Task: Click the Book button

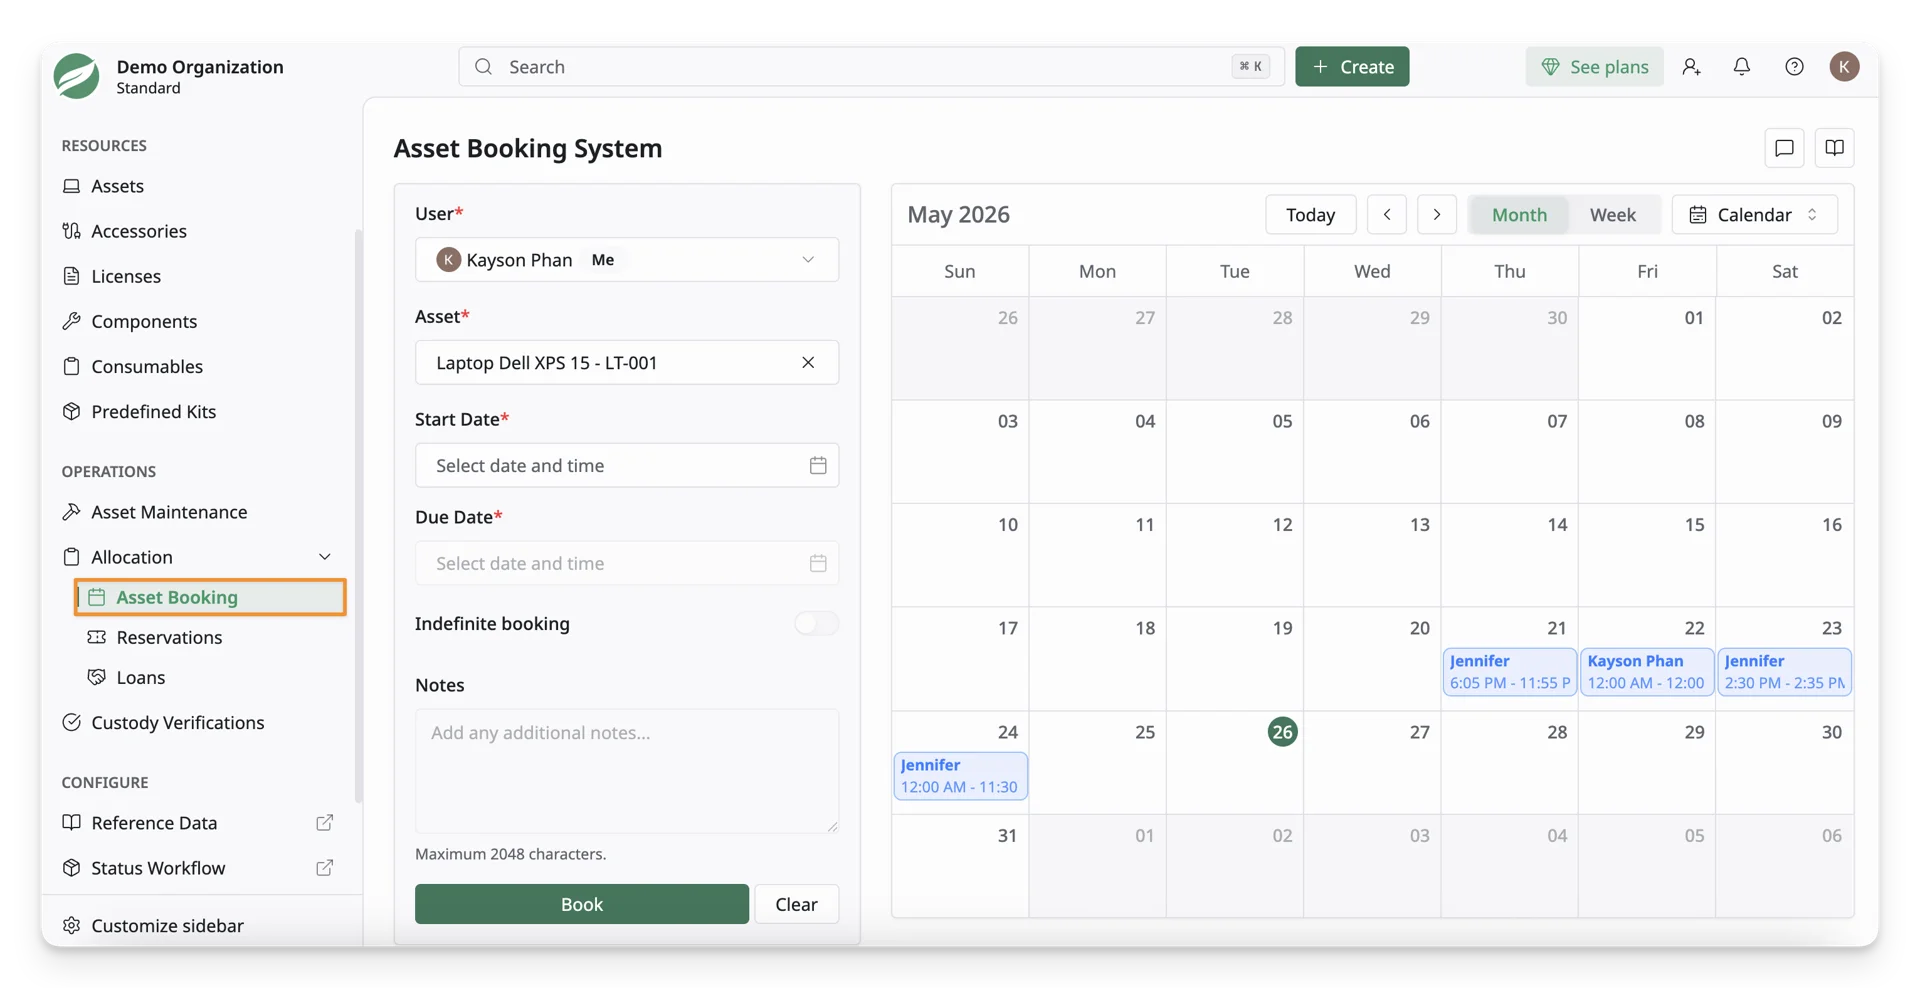Action: point(582,904)
